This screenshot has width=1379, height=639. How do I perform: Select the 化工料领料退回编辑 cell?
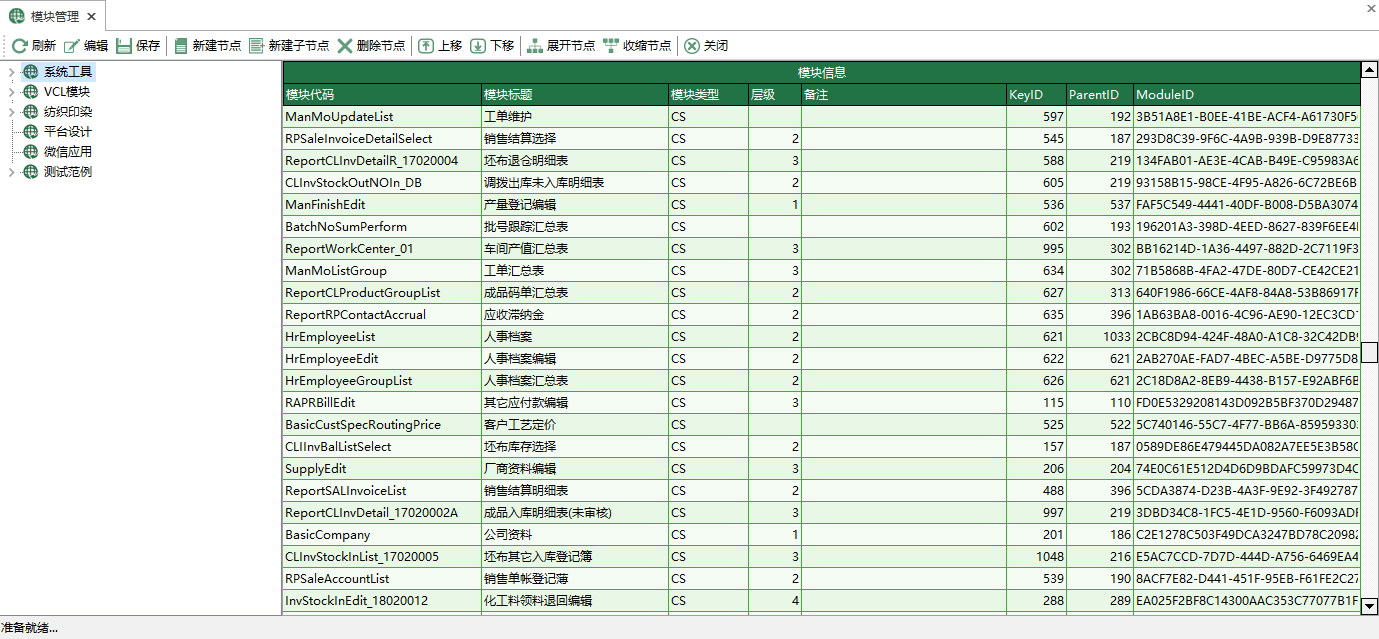pyautogui.click(x=575, y=601)
